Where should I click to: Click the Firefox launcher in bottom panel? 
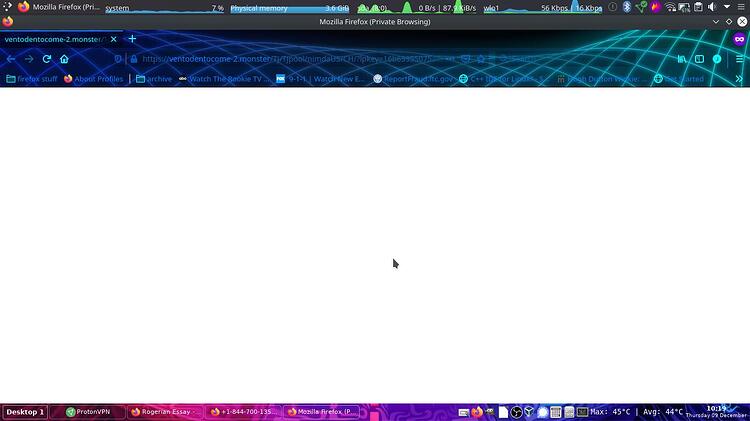pyautogui.click(x=477, y=412)
